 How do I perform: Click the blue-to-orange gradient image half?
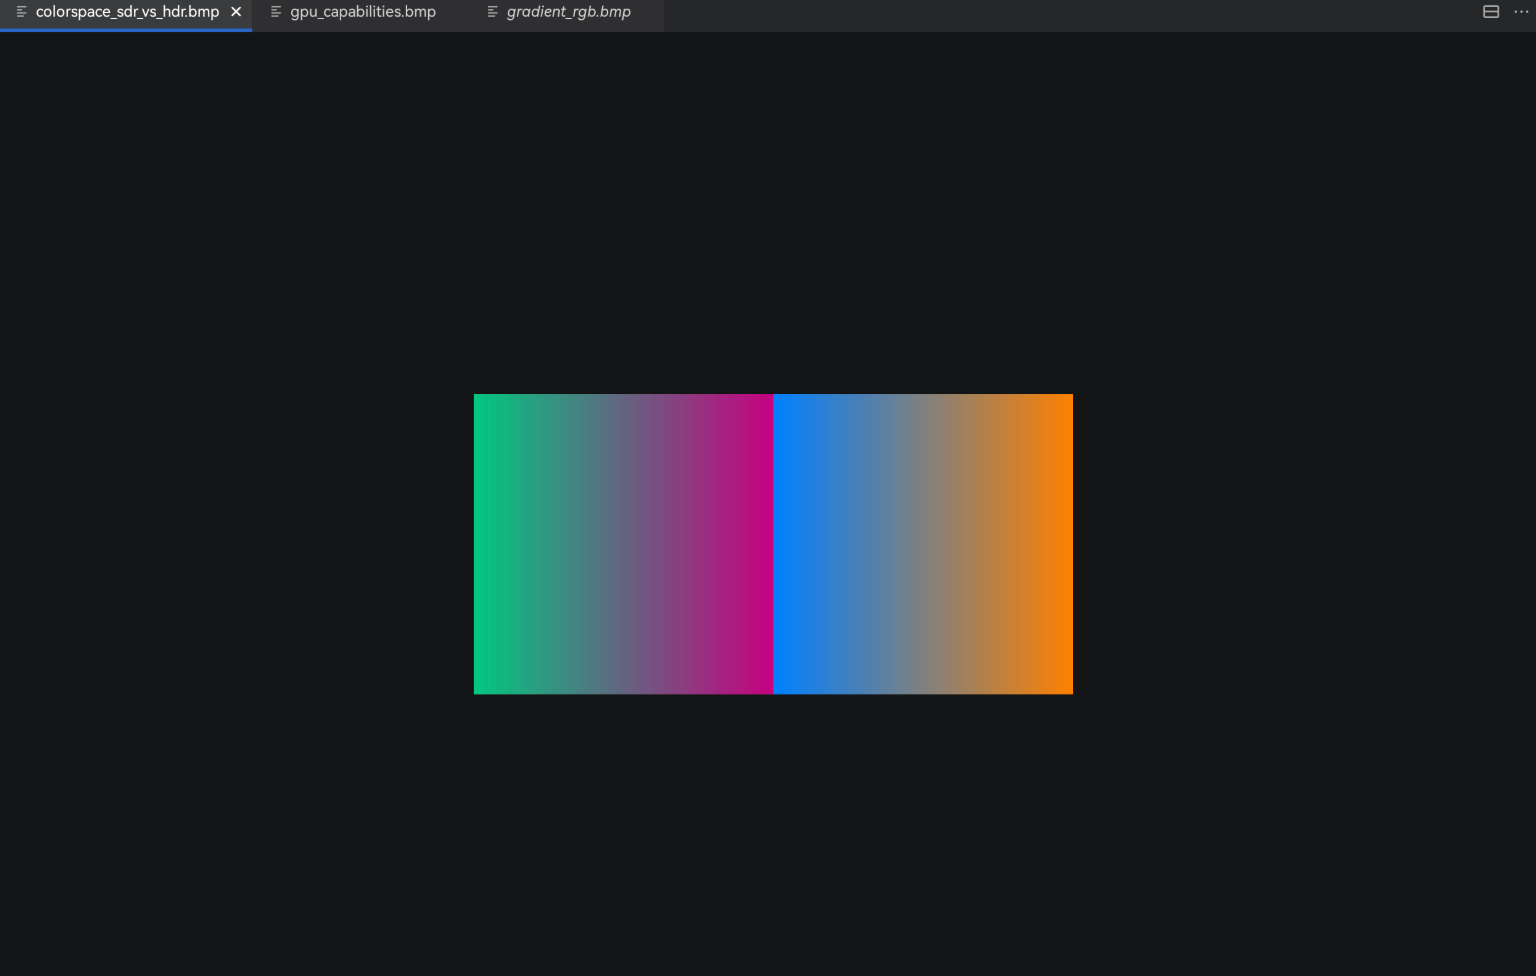tap(923, 544)
